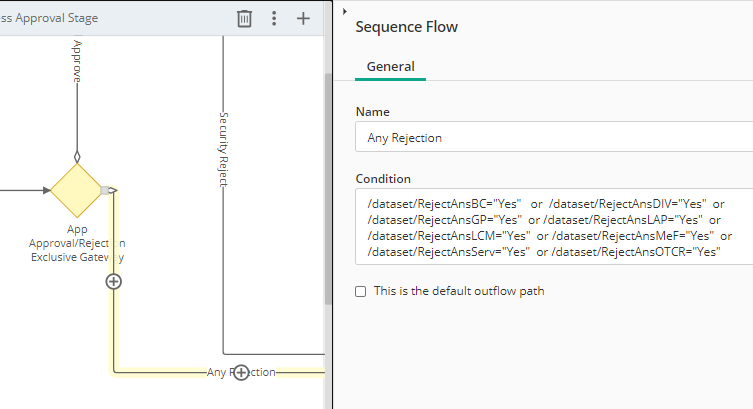Click plus circle on Any Rejection line
This screenshot has width=753, height=409.
click(x=240, y=372)
